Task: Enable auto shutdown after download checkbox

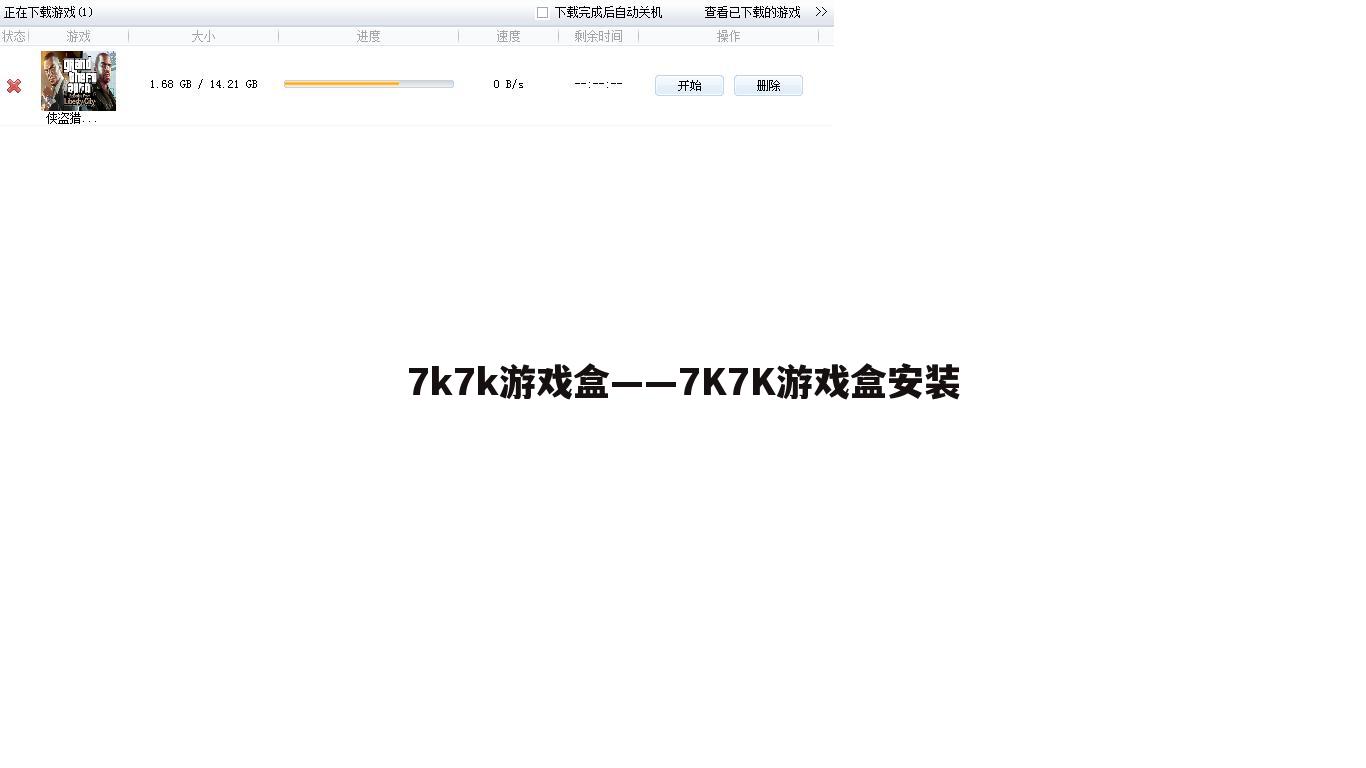Action: 542,13
